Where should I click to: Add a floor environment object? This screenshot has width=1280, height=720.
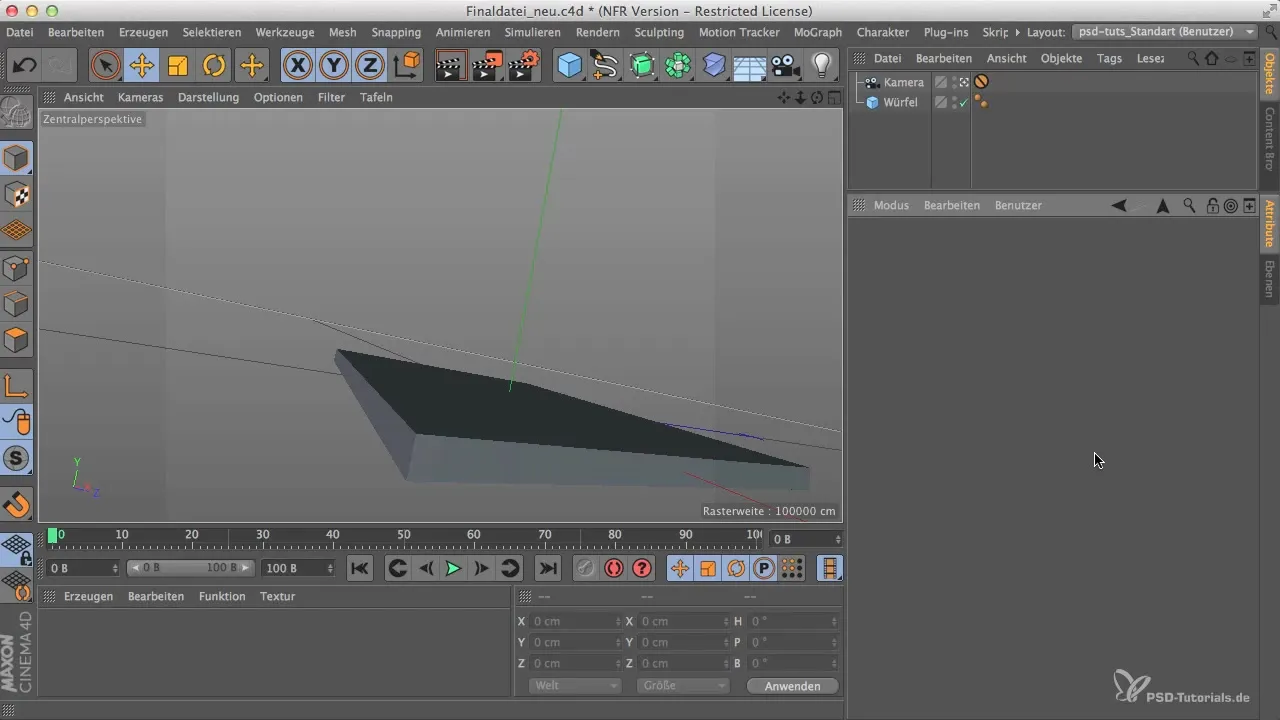tap(750, 66)
